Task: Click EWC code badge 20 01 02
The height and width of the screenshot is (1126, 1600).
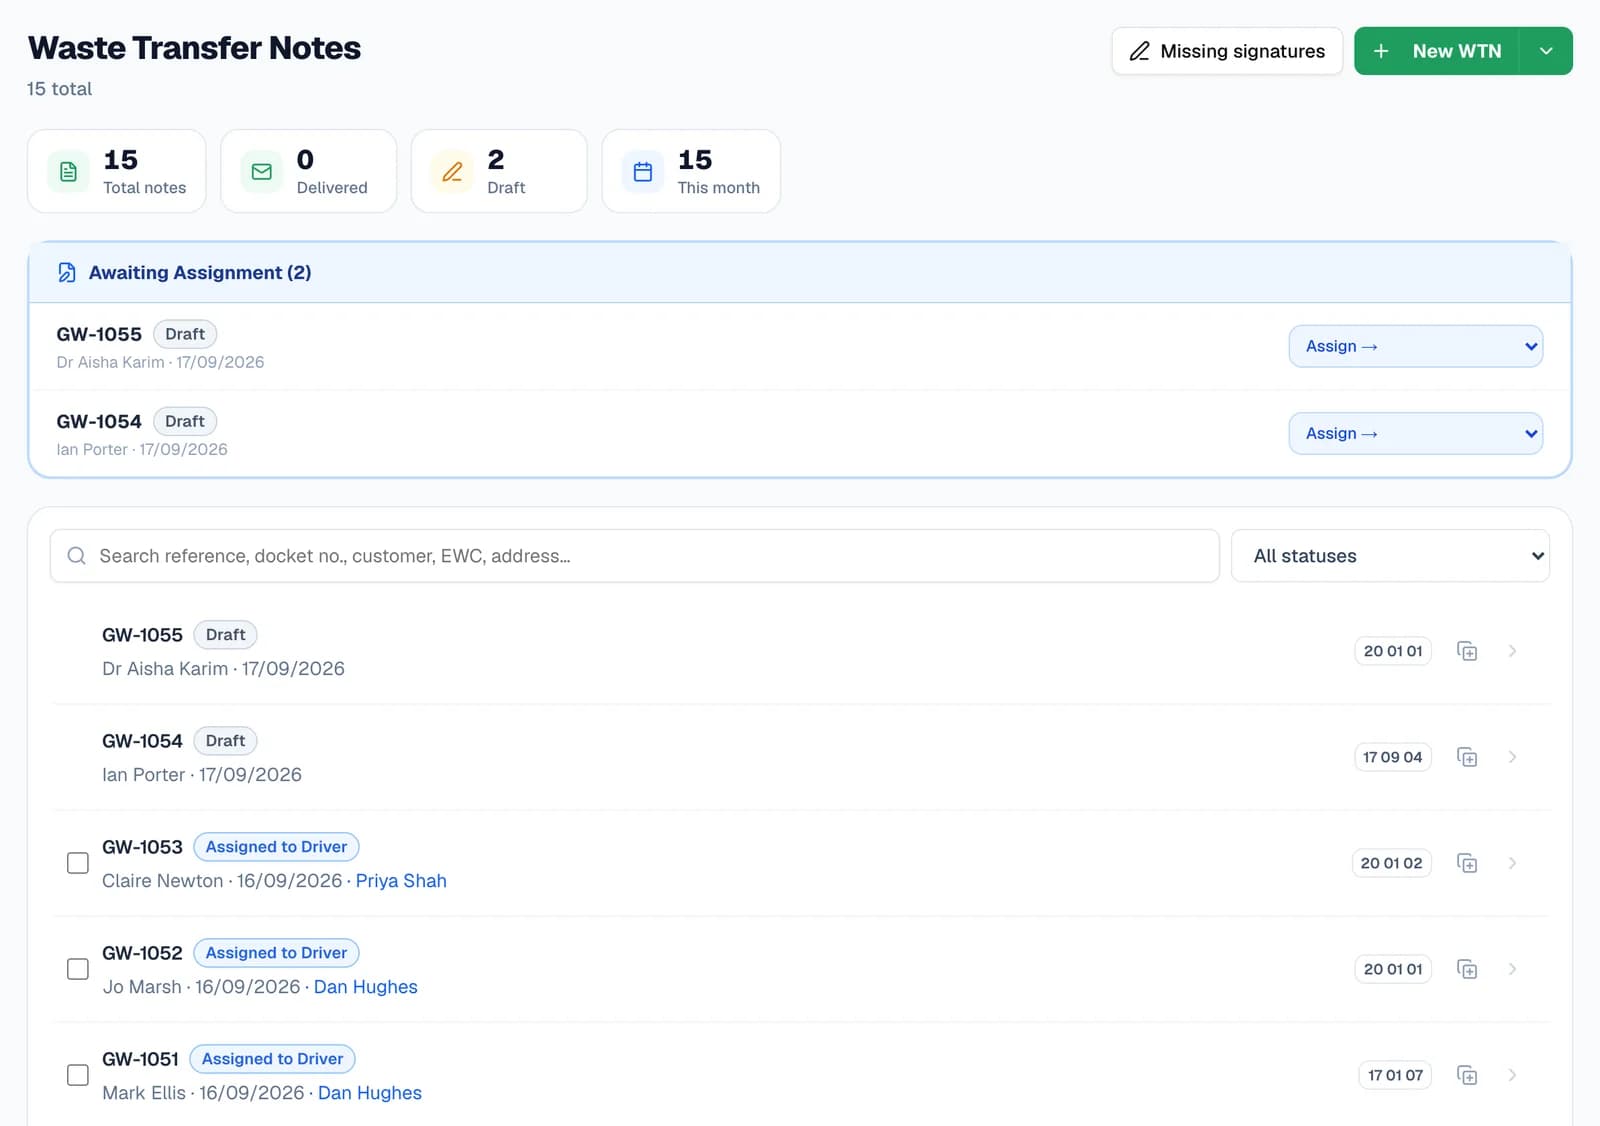Action: click(x=1391, y=863)
